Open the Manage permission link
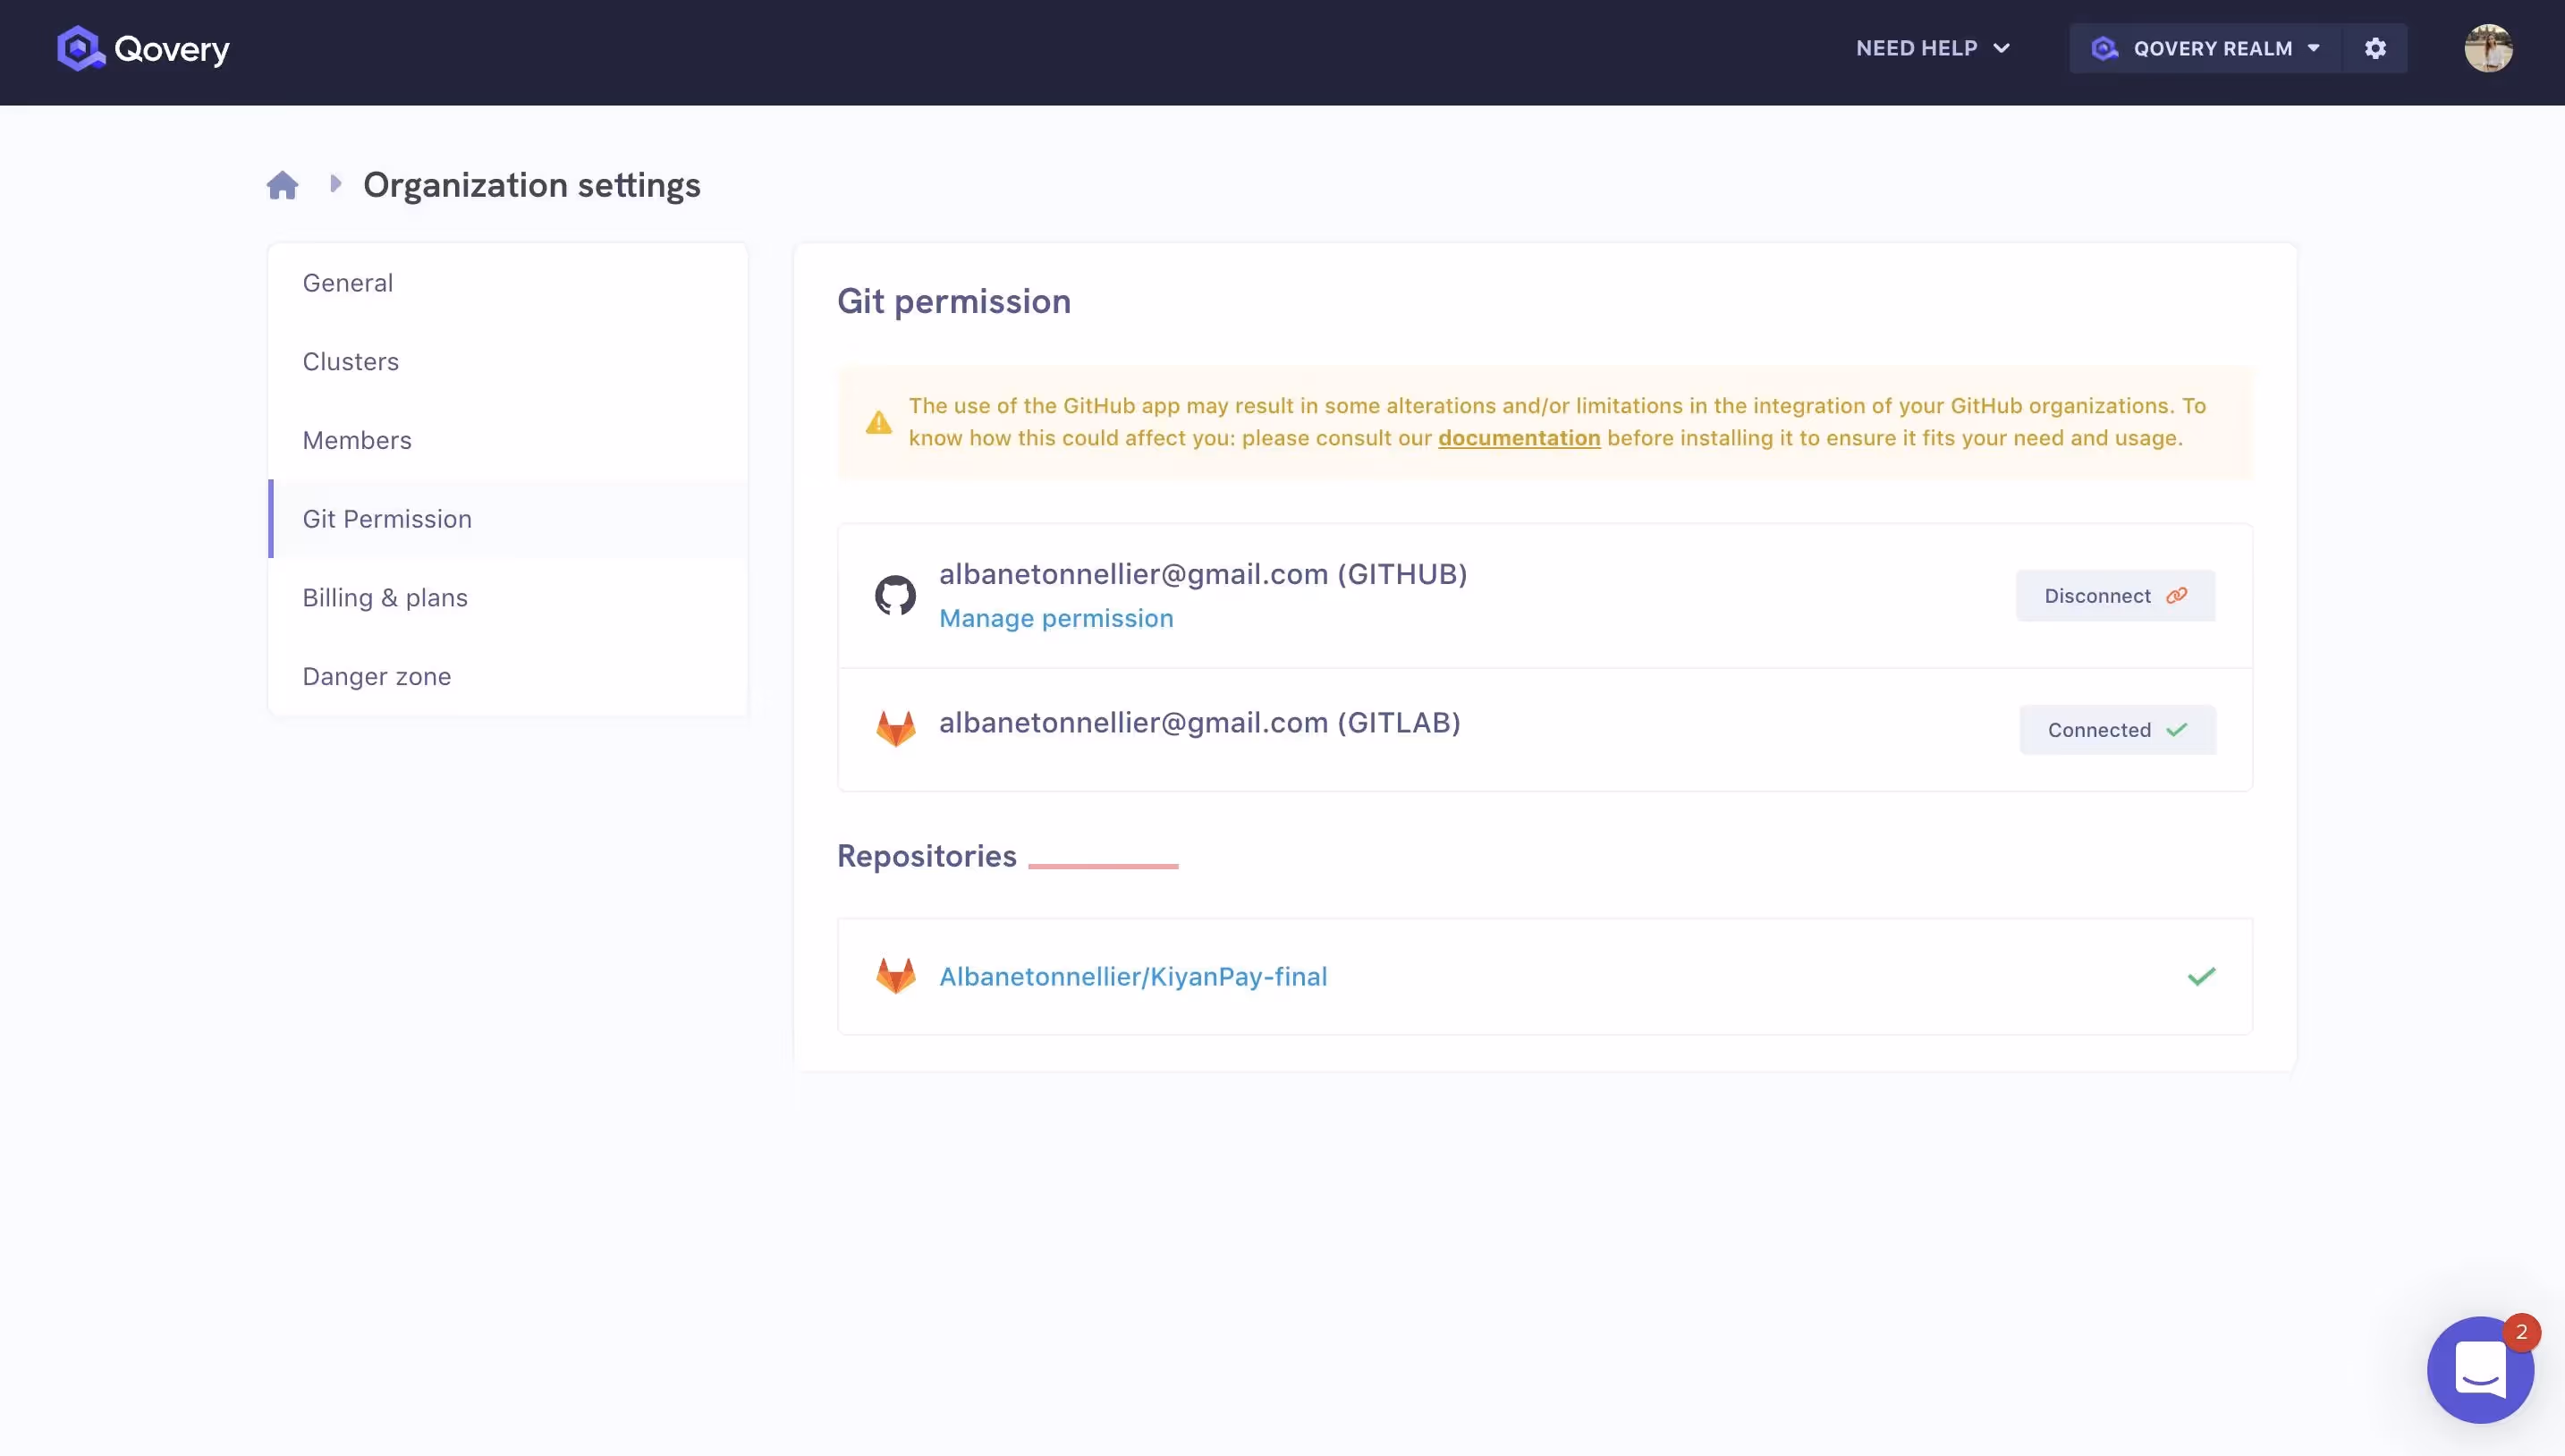Screen dimensions: 2565x1456 (x=1056, y=618)
